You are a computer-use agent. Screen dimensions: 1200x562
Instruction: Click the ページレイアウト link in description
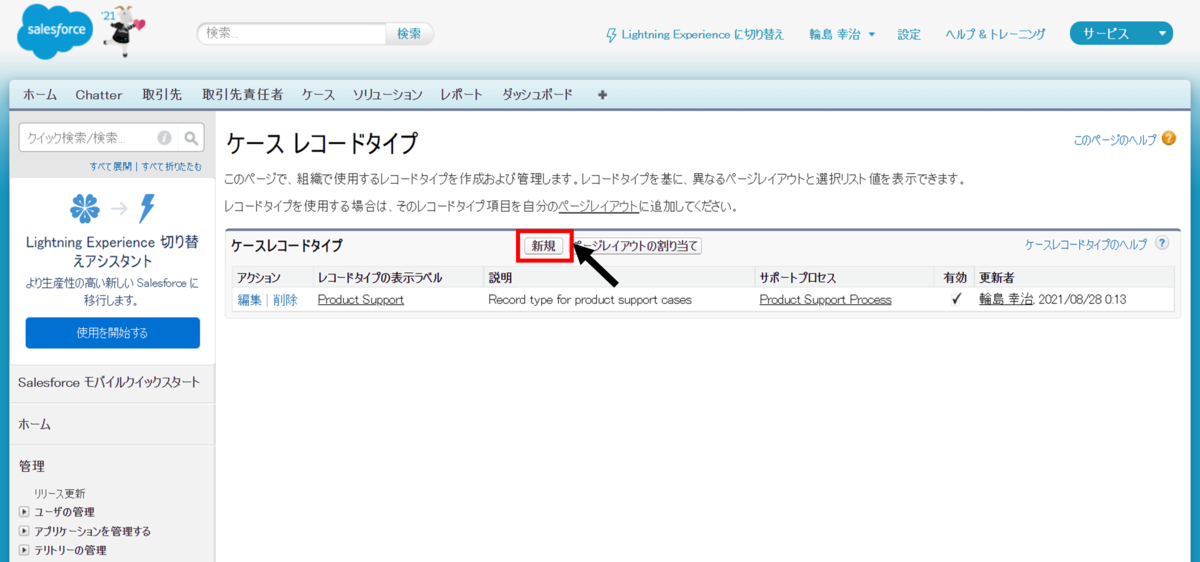coord(598,207)
